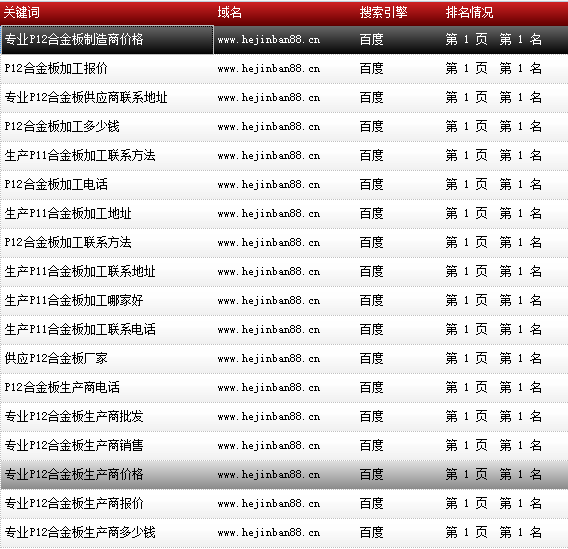This screenshot has height=549, width=568.
Task: Click 百度 in 生产P11合金板加工哪家好 row
Action: 371,300
